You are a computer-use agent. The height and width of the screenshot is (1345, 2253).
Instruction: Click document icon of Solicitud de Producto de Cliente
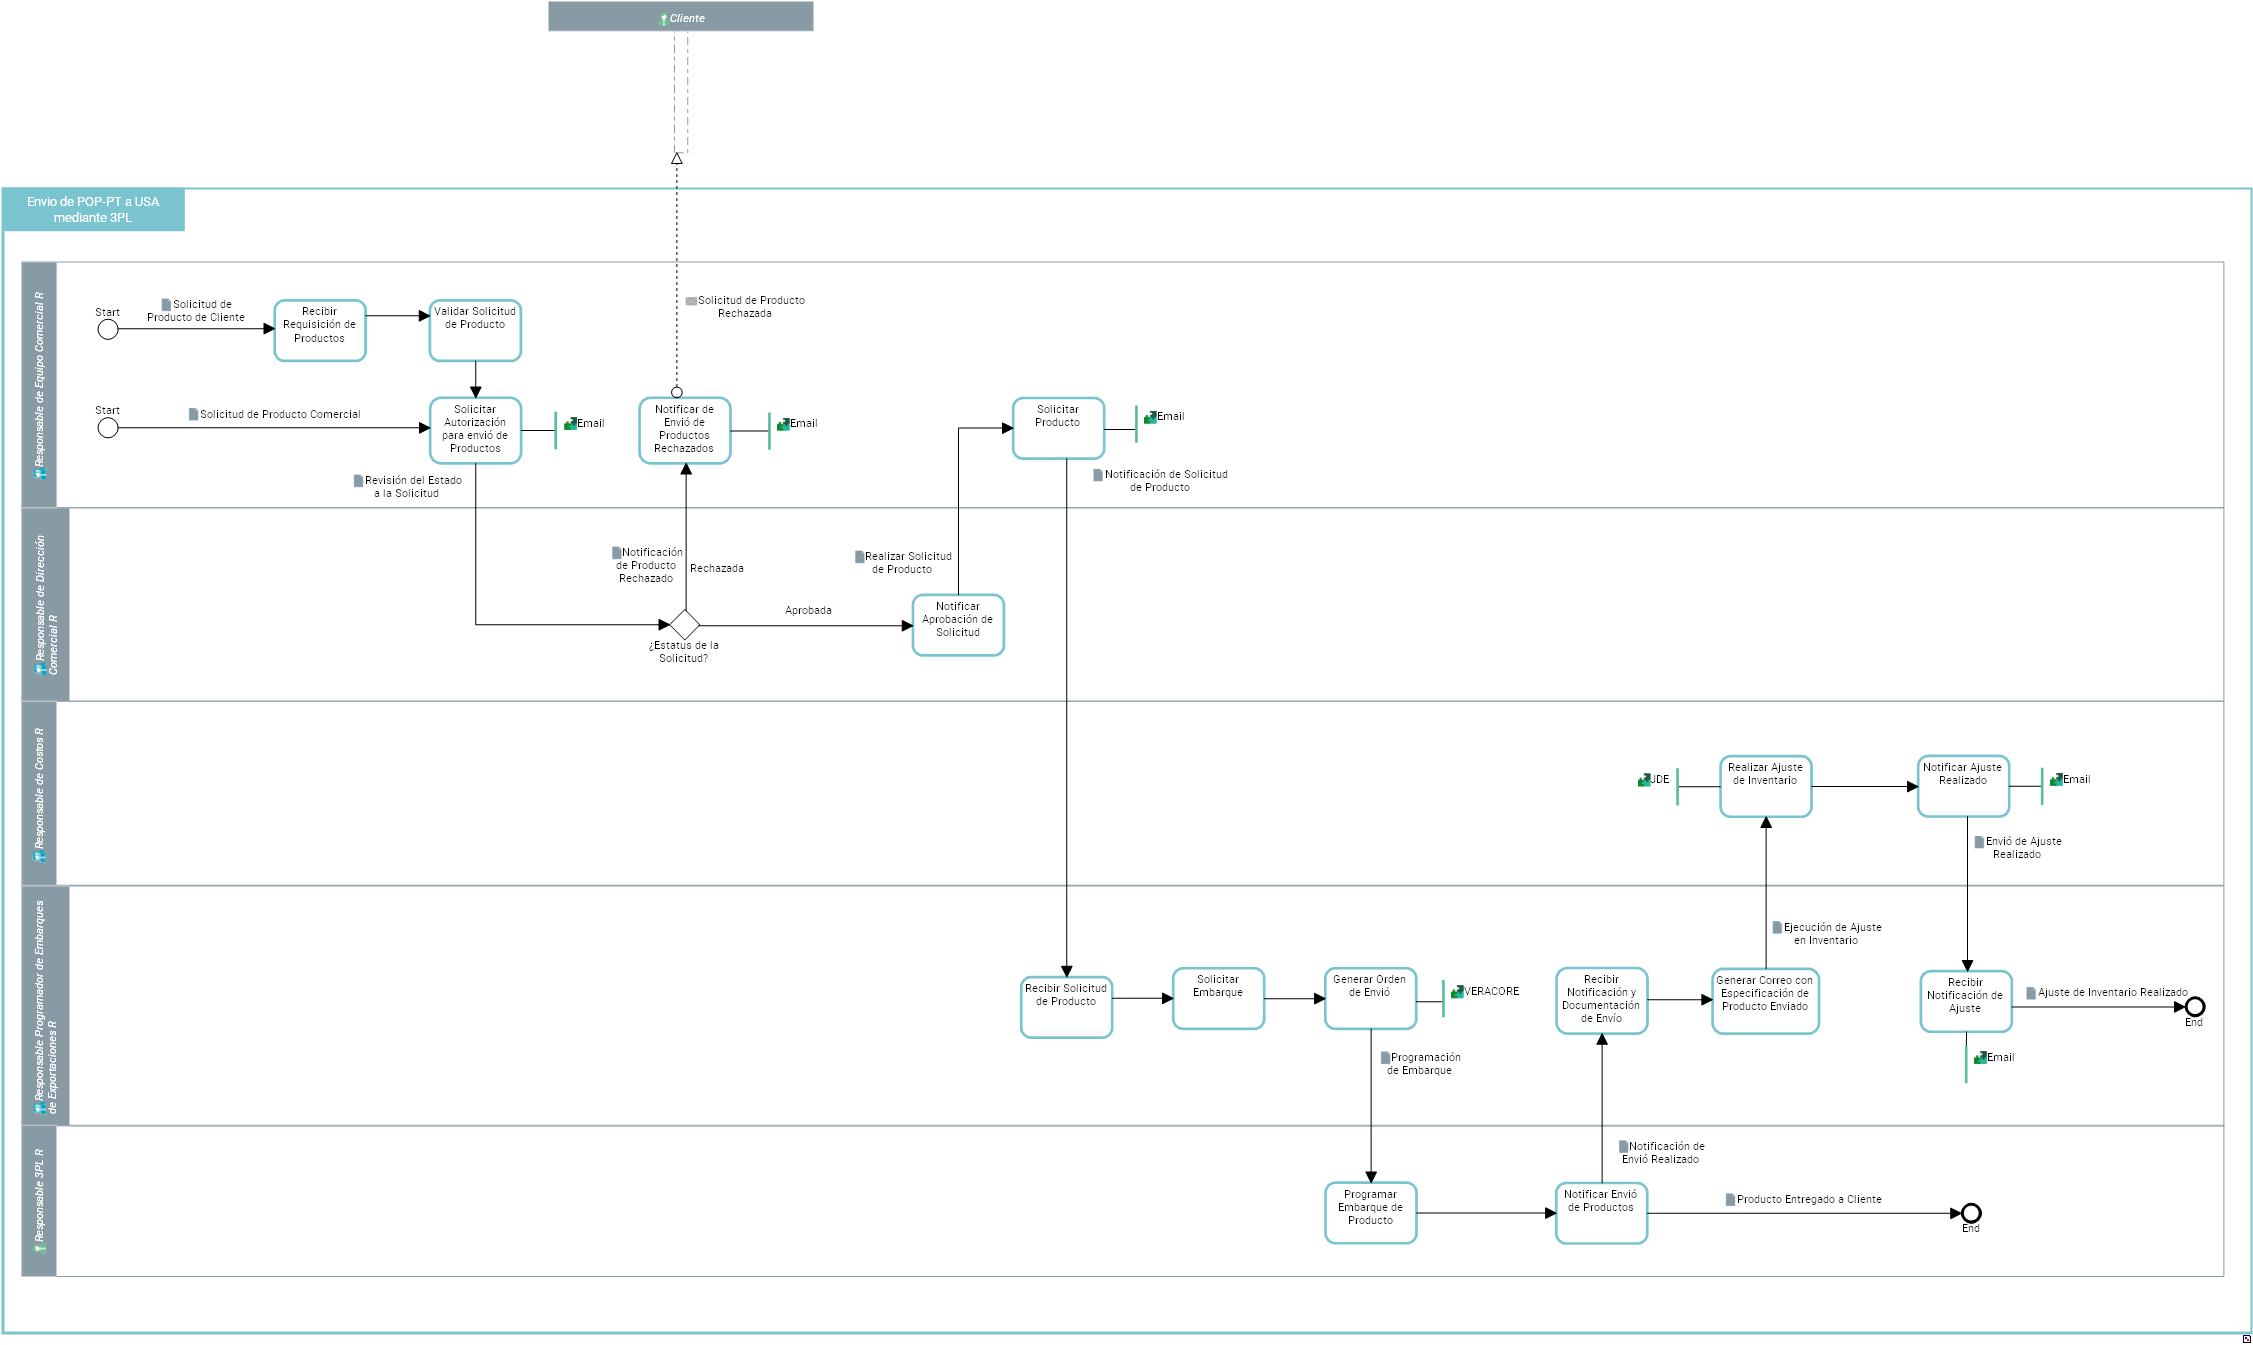(166, 304)
